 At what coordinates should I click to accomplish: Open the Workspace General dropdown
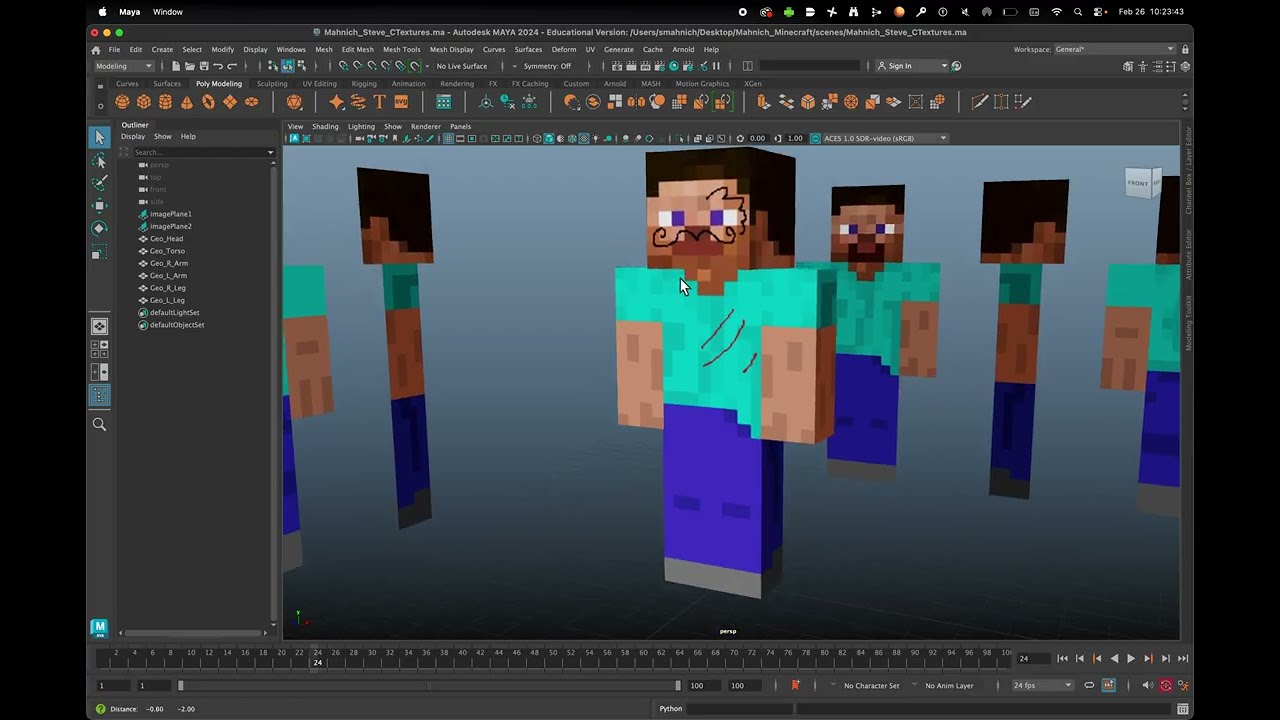tap(1115, 49)
